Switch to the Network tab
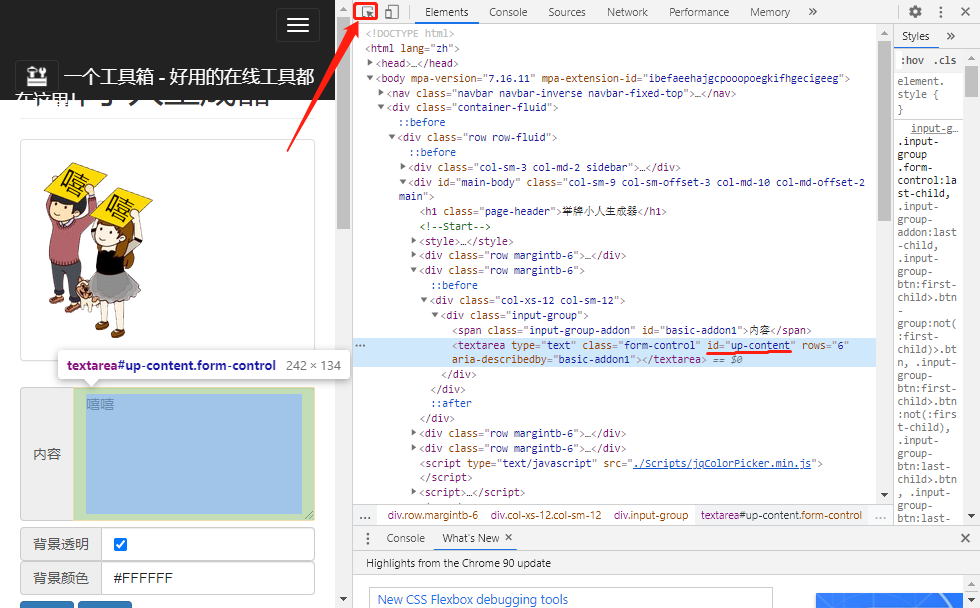980x608 pixels. 627,12
